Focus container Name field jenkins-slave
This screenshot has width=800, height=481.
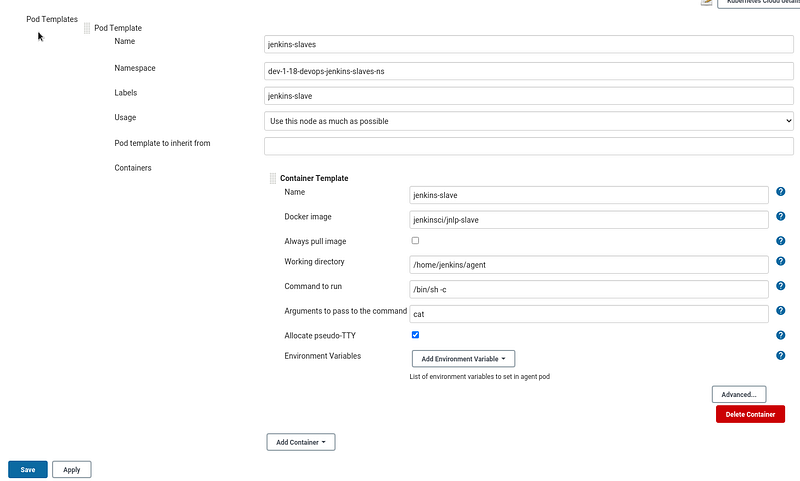click(589, 195)
